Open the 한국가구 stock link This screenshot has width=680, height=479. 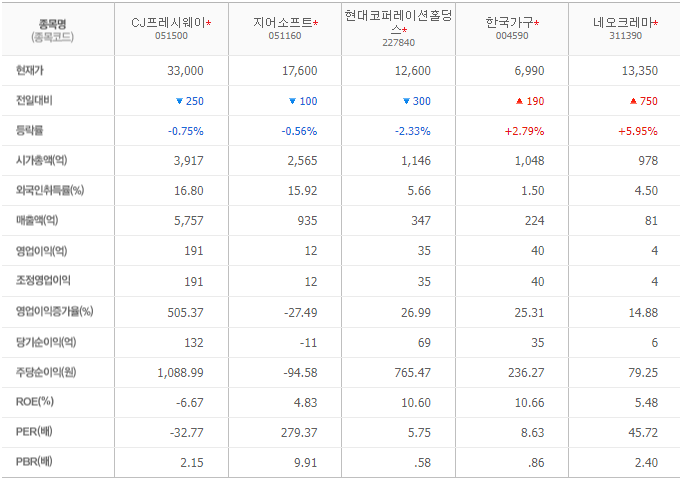pos(509,23)
